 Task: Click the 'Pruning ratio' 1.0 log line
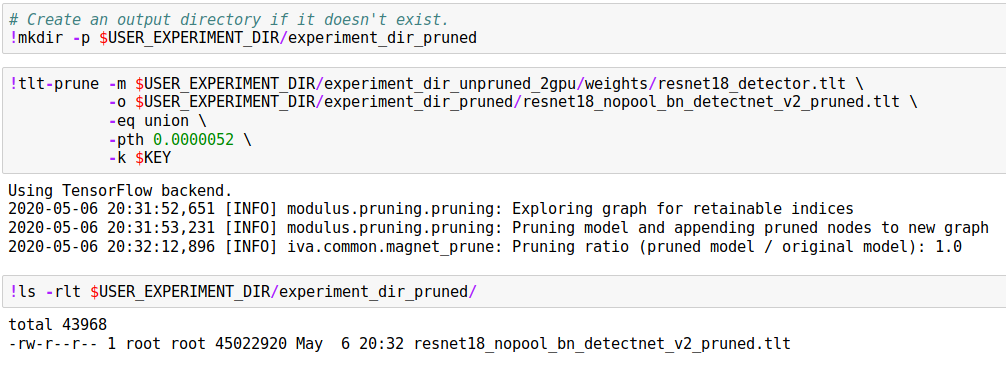coord(485,246)
